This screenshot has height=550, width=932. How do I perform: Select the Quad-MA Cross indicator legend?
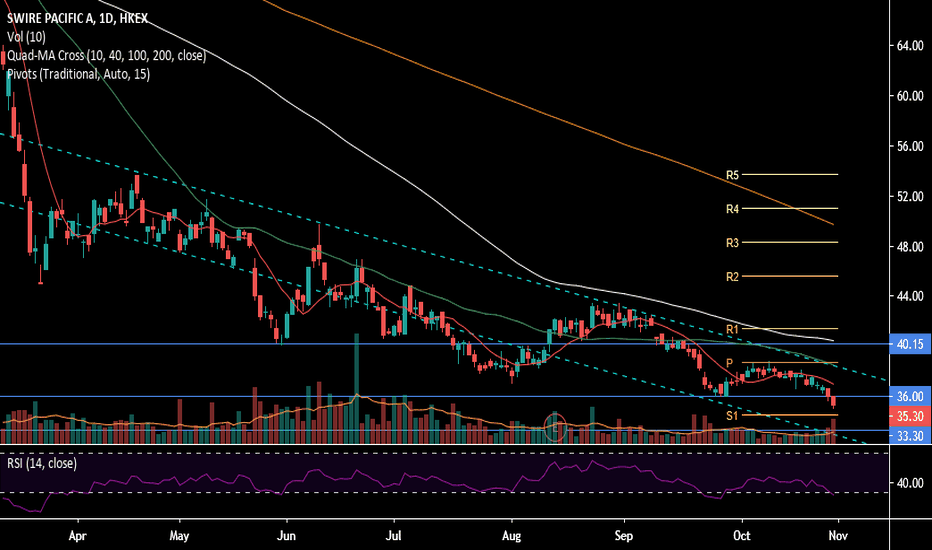[x=106, y=55]
